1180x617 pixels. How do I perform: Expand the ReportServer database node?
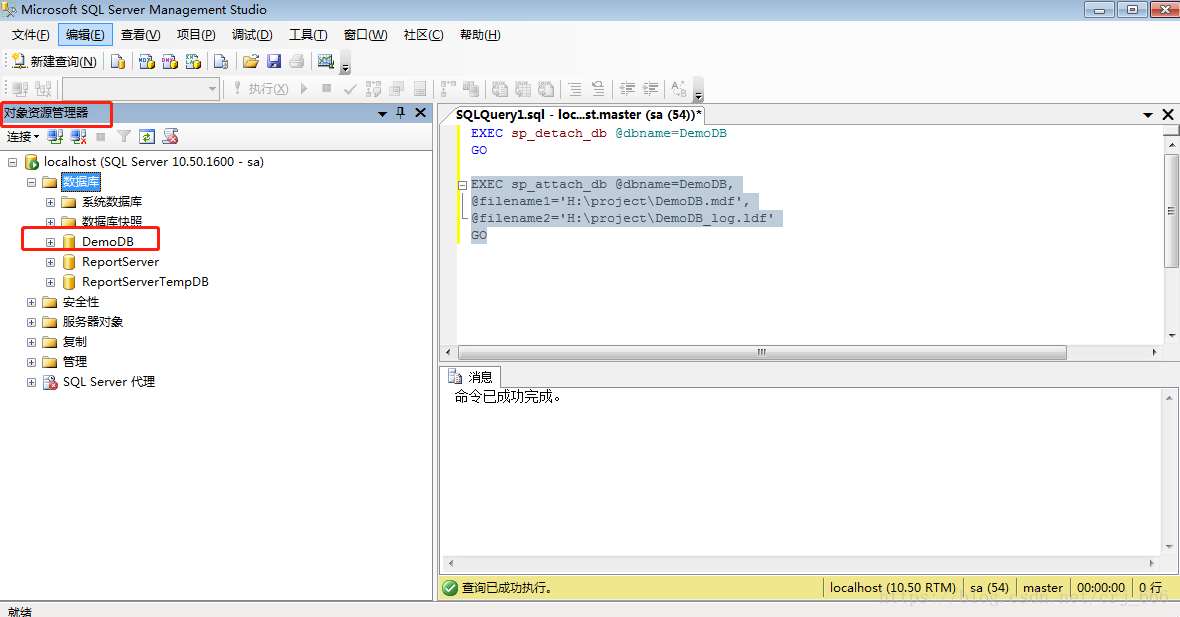tap(50, 263)
